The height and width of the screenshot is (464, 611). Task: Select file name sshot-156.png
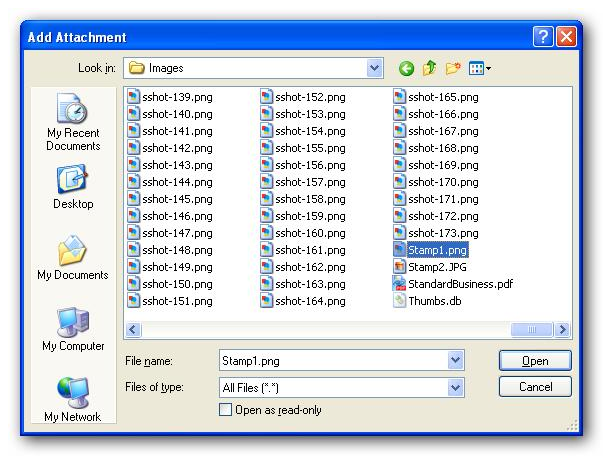[310, 165]
